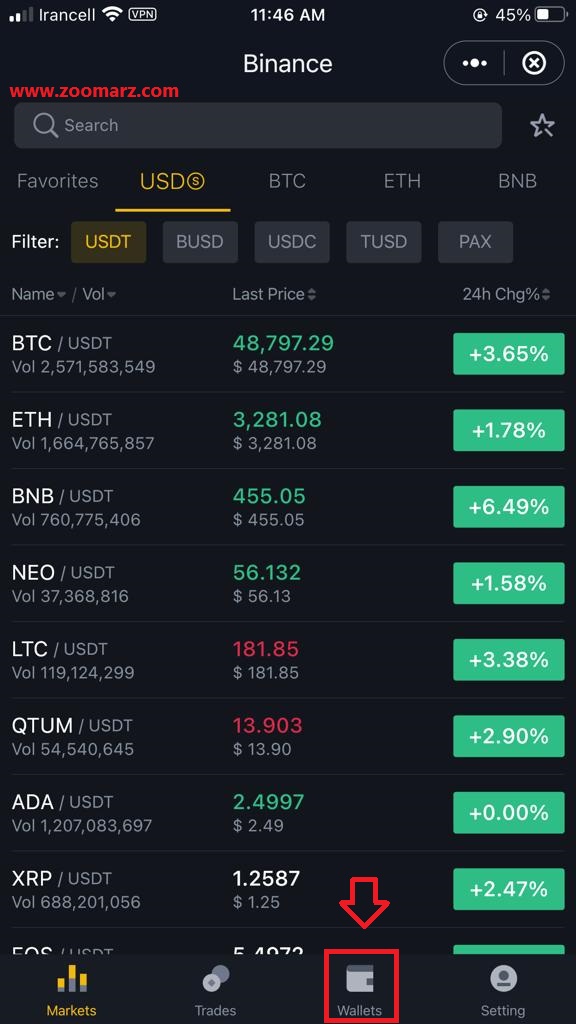This screenshot has width=576, height=1024.
Task: Close the Binance mini app
Action: pos(534,63)
